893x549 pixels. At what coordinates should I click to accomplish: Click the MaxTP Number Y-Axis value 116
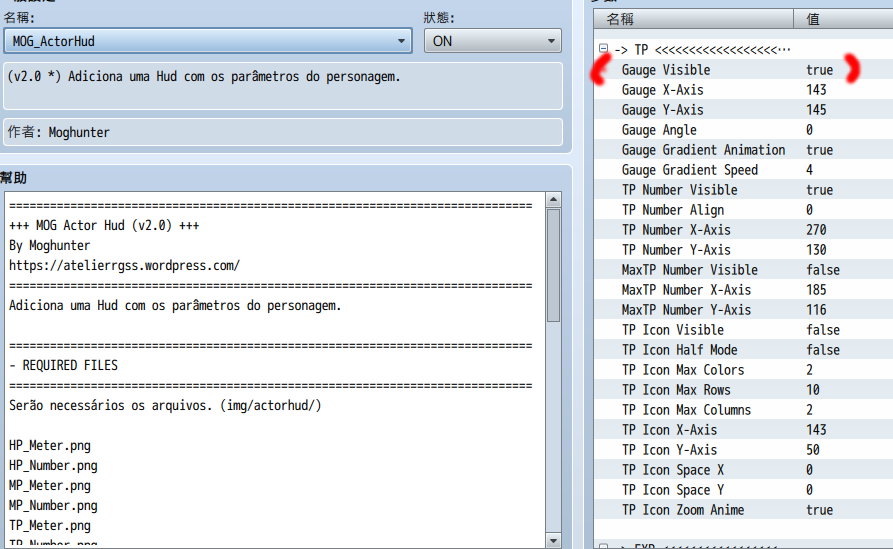pyautogui.click(x=816, y=310)
